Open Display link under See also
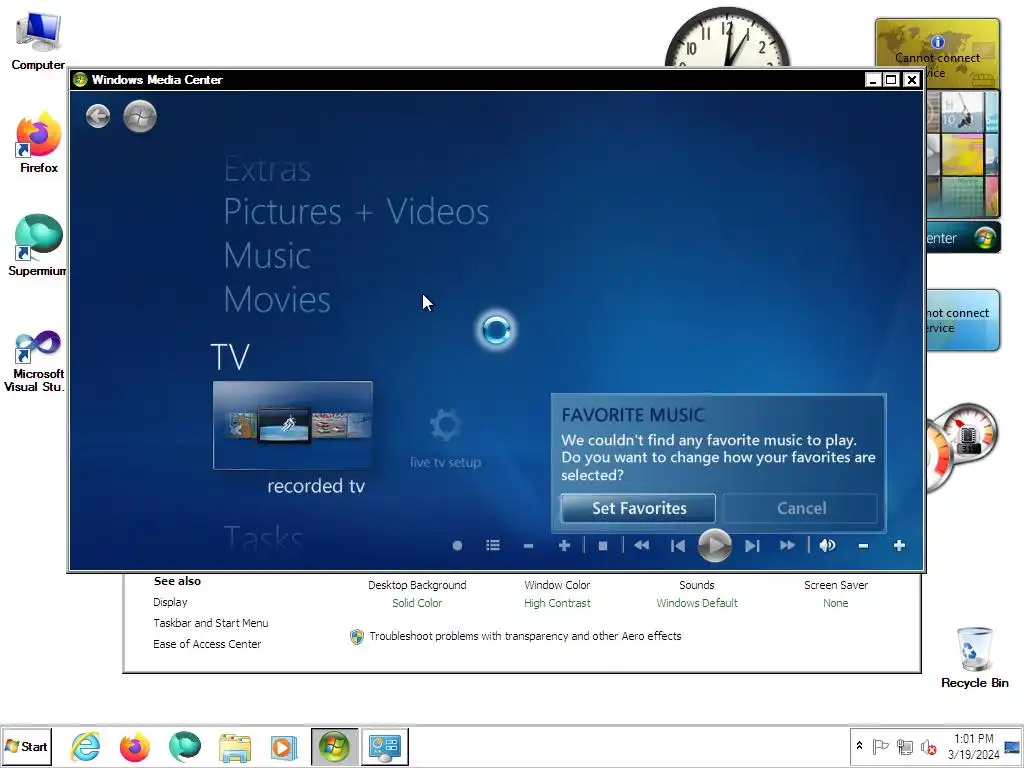 tap(170, 602)
